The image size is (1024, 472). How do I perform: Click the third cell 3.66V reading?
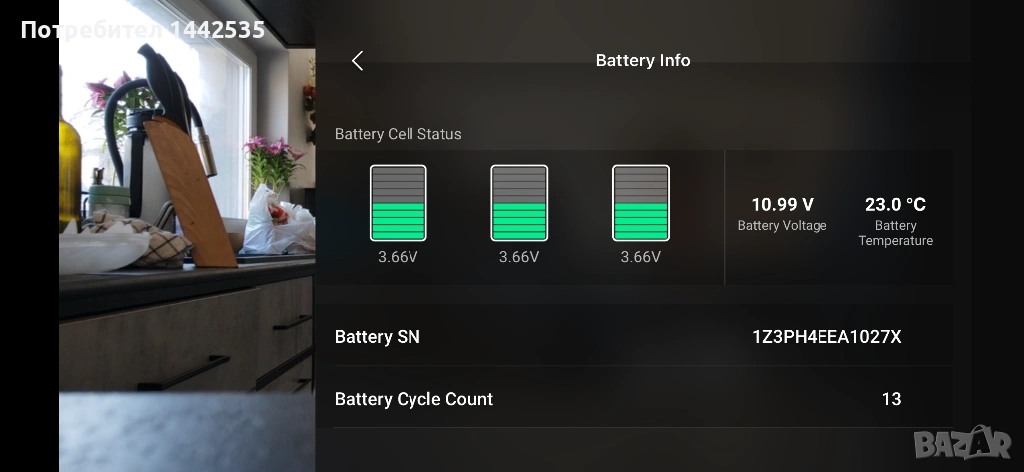pyautogui.click(x=641, y=257)
